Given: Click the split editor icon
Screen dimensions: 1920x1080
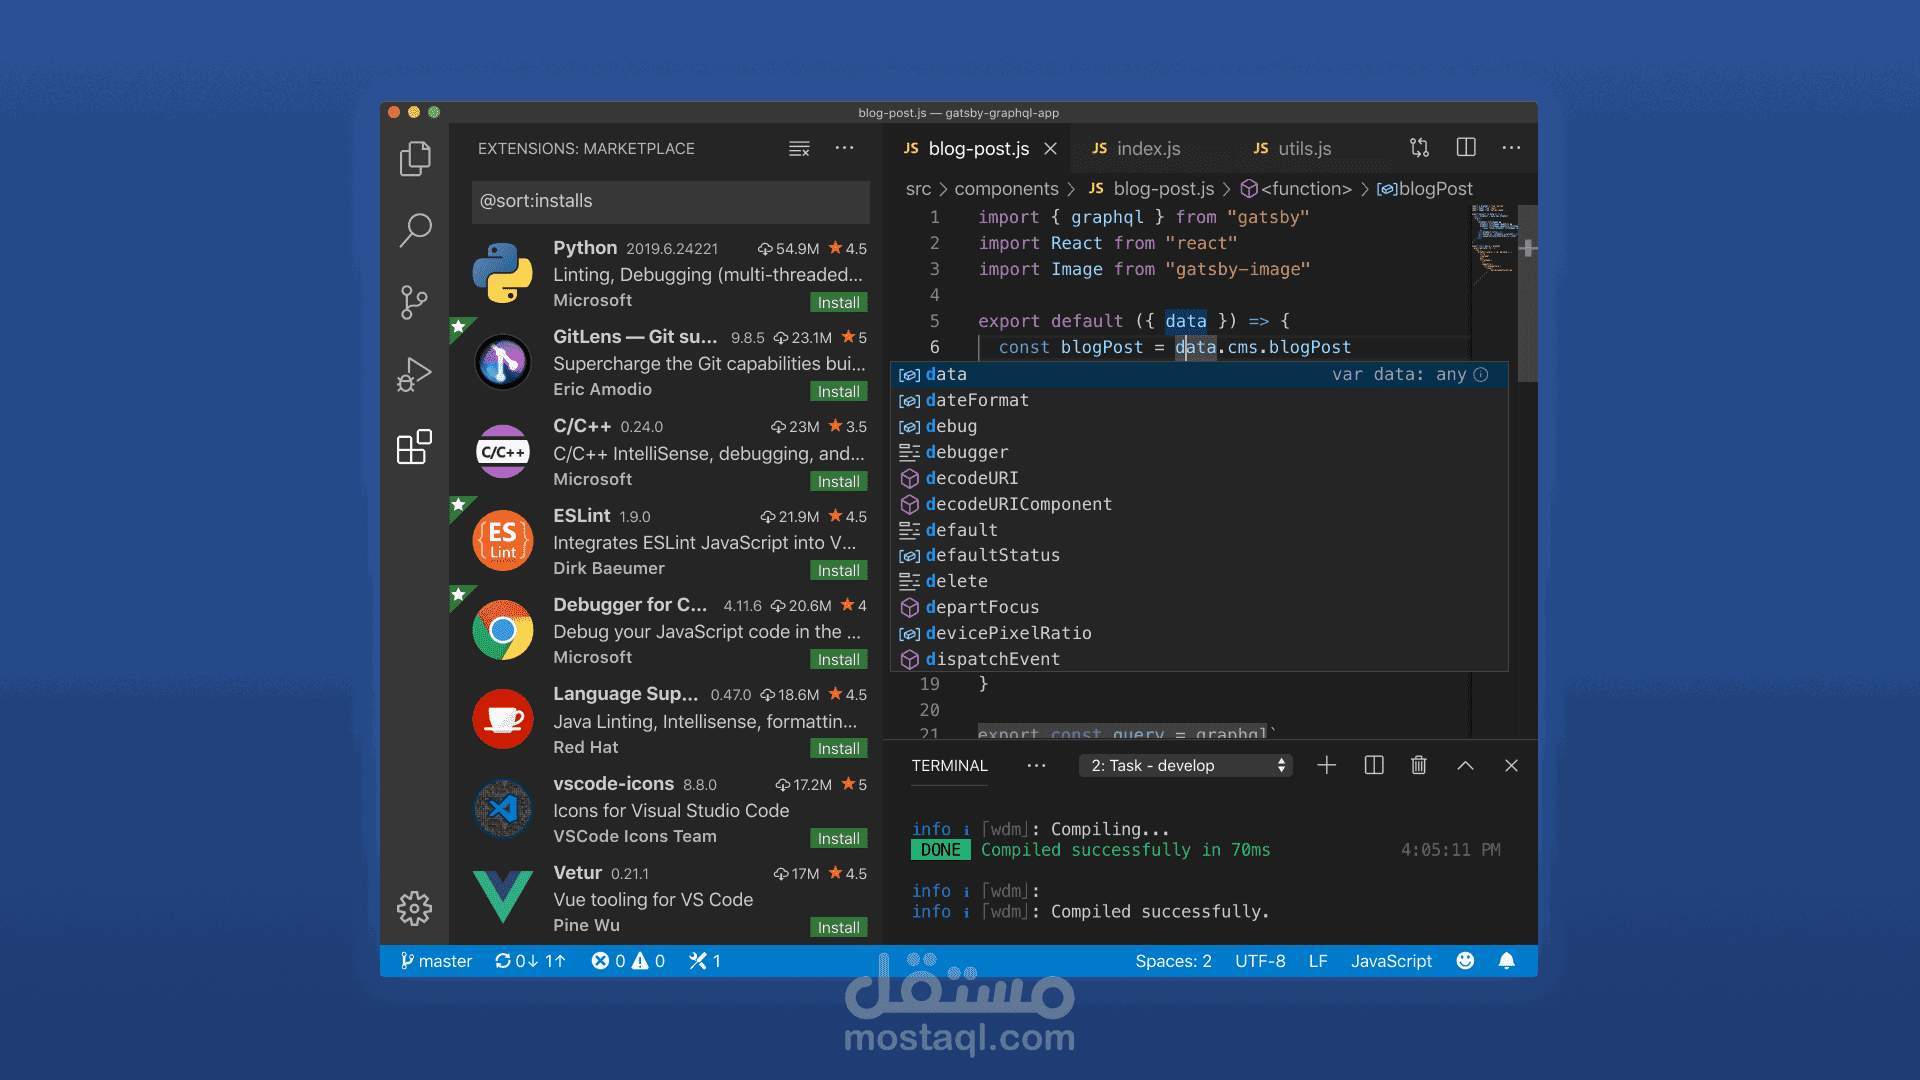Looking at the screenshot, I should click(x=1466, y=148).
